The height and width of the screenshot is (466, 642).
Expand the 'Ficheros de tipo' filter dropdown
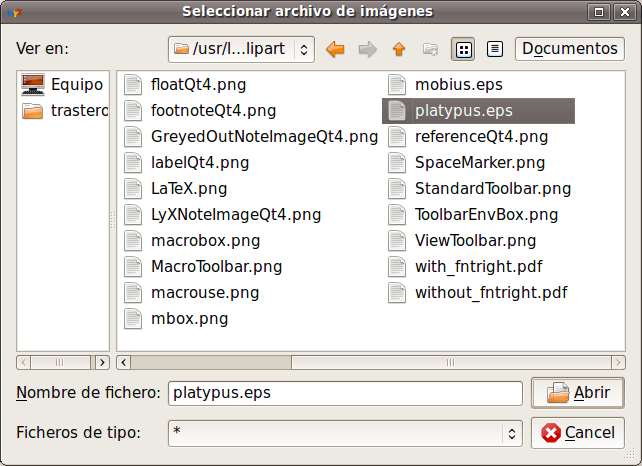(x=345, y=433)
